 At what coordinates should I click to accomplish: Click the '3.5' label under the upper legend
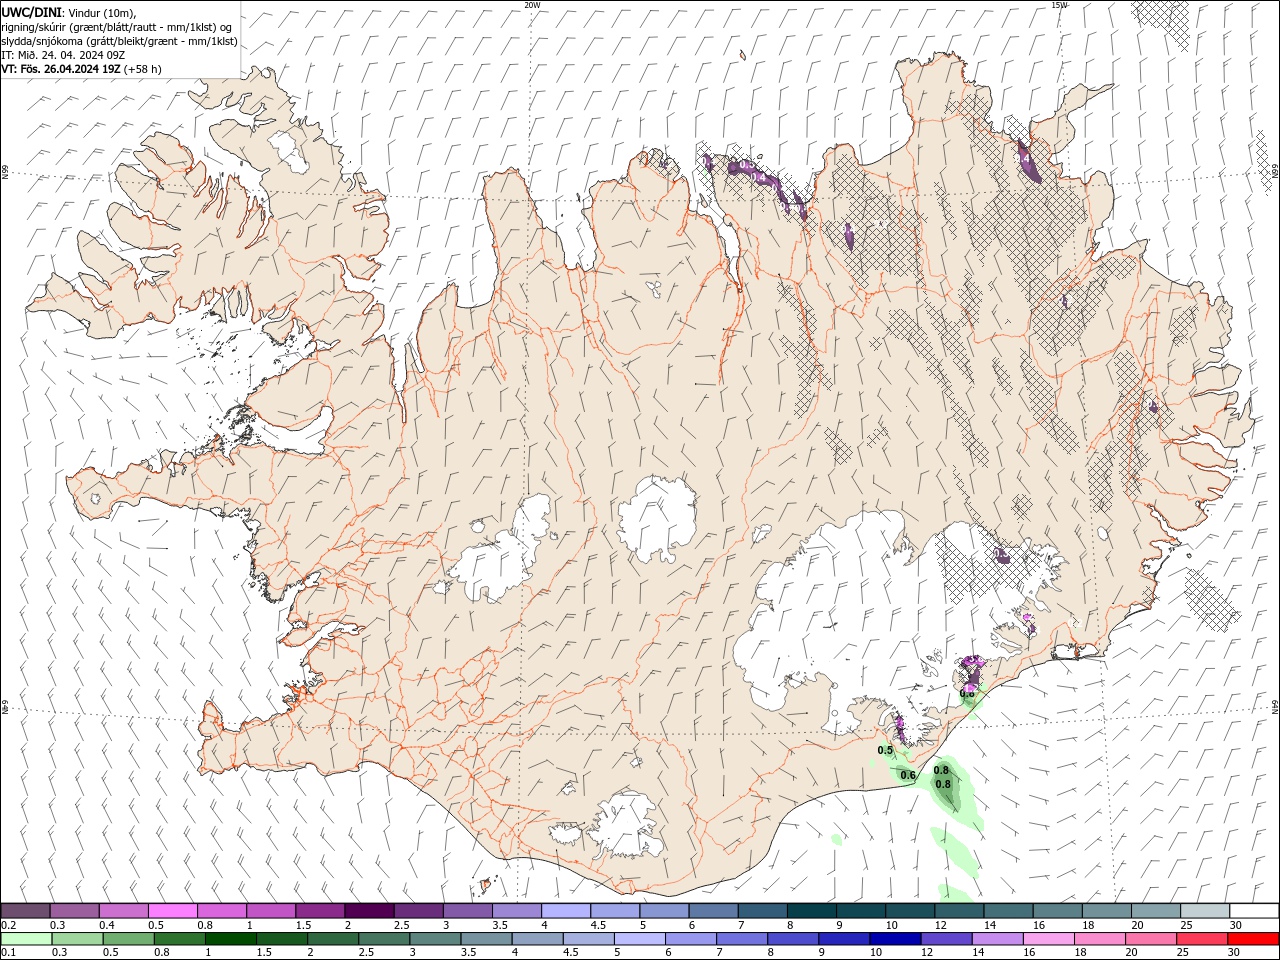[501, 925]
